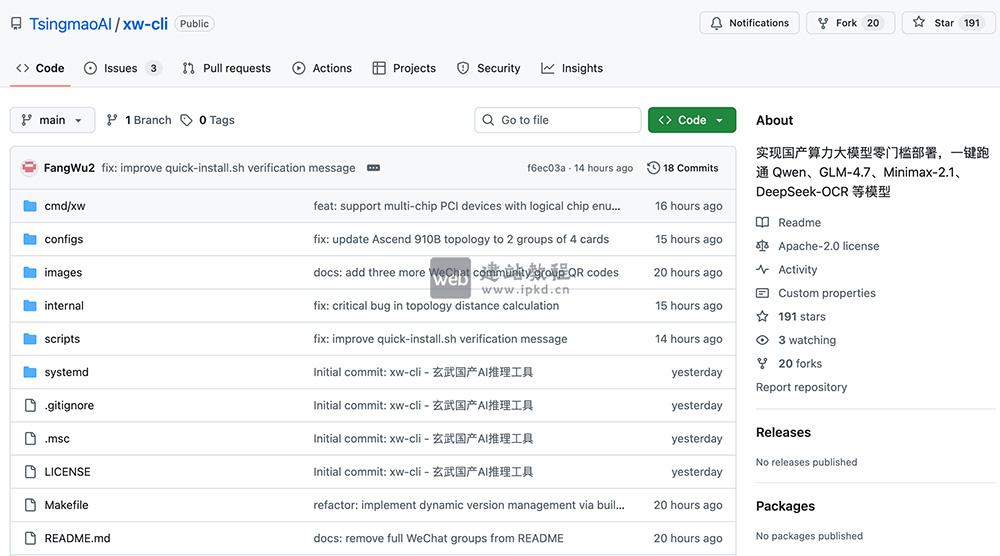Click the cmd/xw folder icon
The image size is (1000, 556).
tap(29, 206)
